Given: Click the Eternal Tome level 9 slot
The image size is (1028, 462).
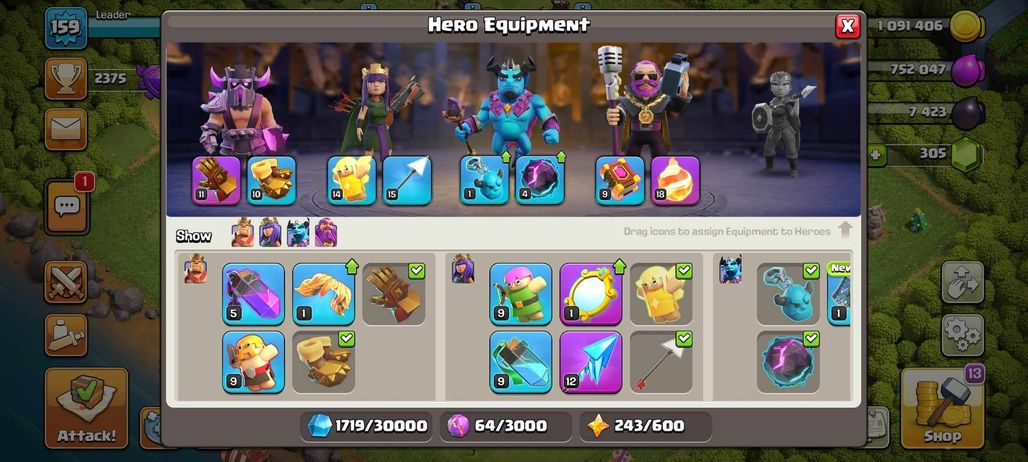Looking at the screenshot, I should (620, 180).
